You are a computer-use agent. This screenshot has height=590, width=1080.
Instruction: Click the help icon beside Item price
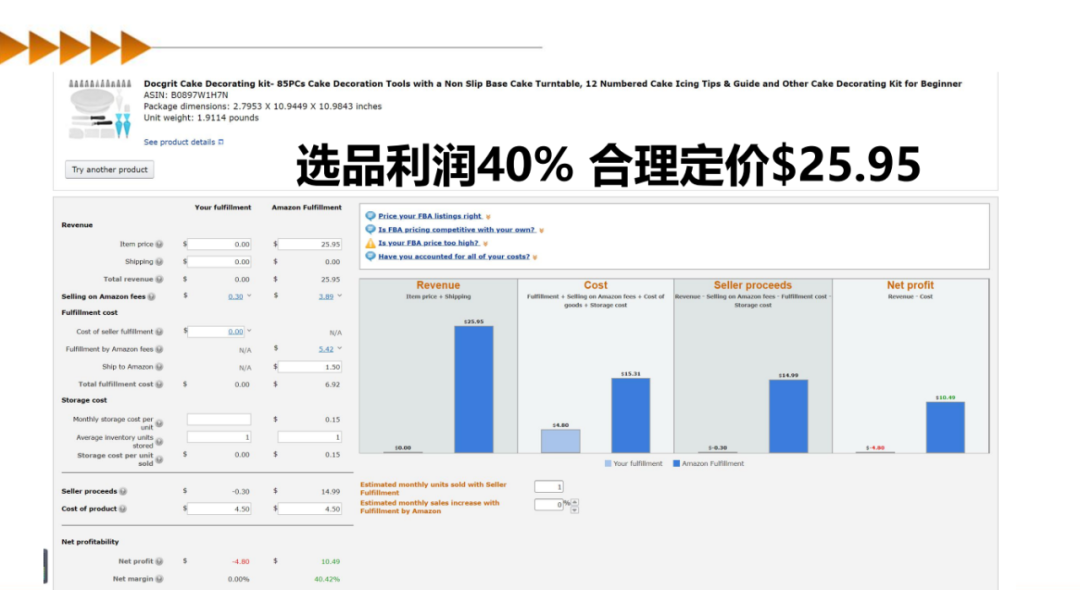(x=159, y=244)
